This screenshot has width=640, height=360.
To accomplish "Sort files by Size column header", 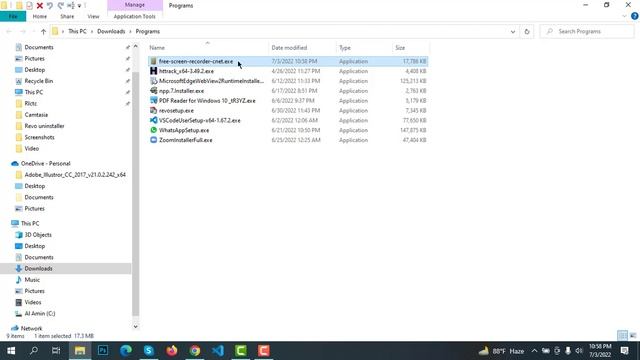I will [400, 48].
